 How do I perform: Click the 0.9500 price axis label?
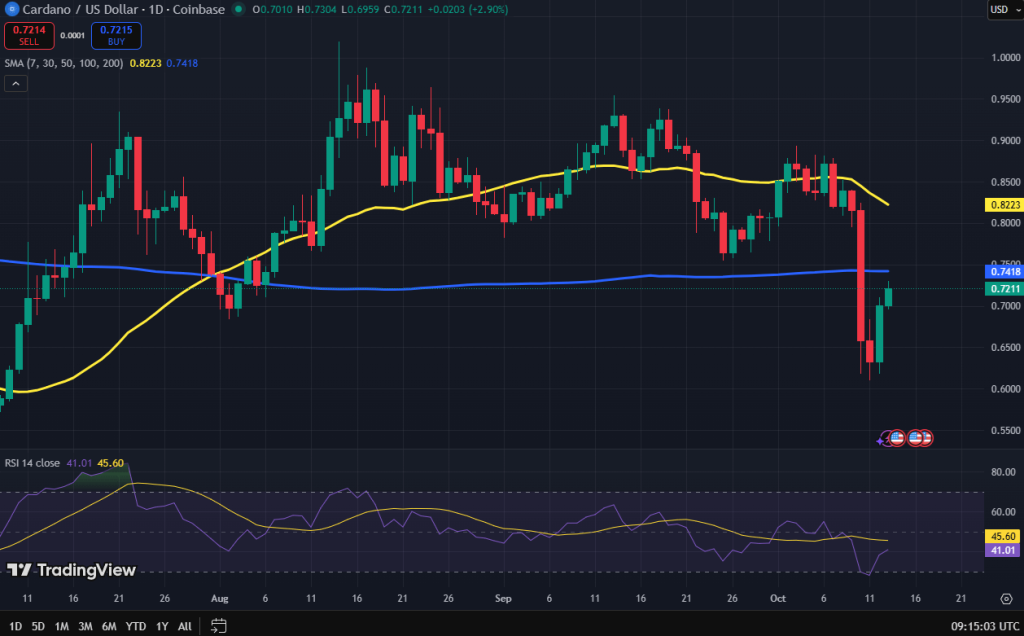1005,99
